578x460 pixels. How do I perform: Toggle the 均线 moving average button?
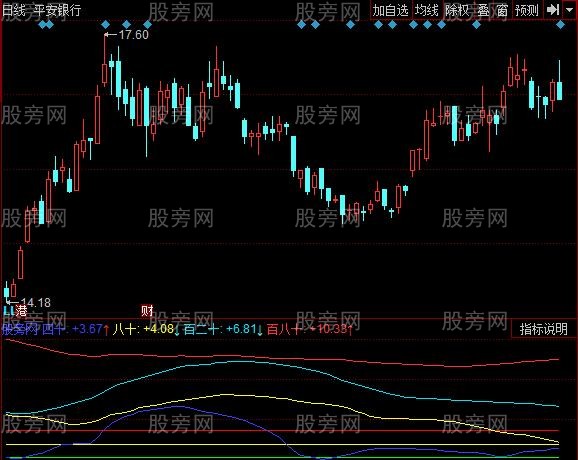[427, 10]
